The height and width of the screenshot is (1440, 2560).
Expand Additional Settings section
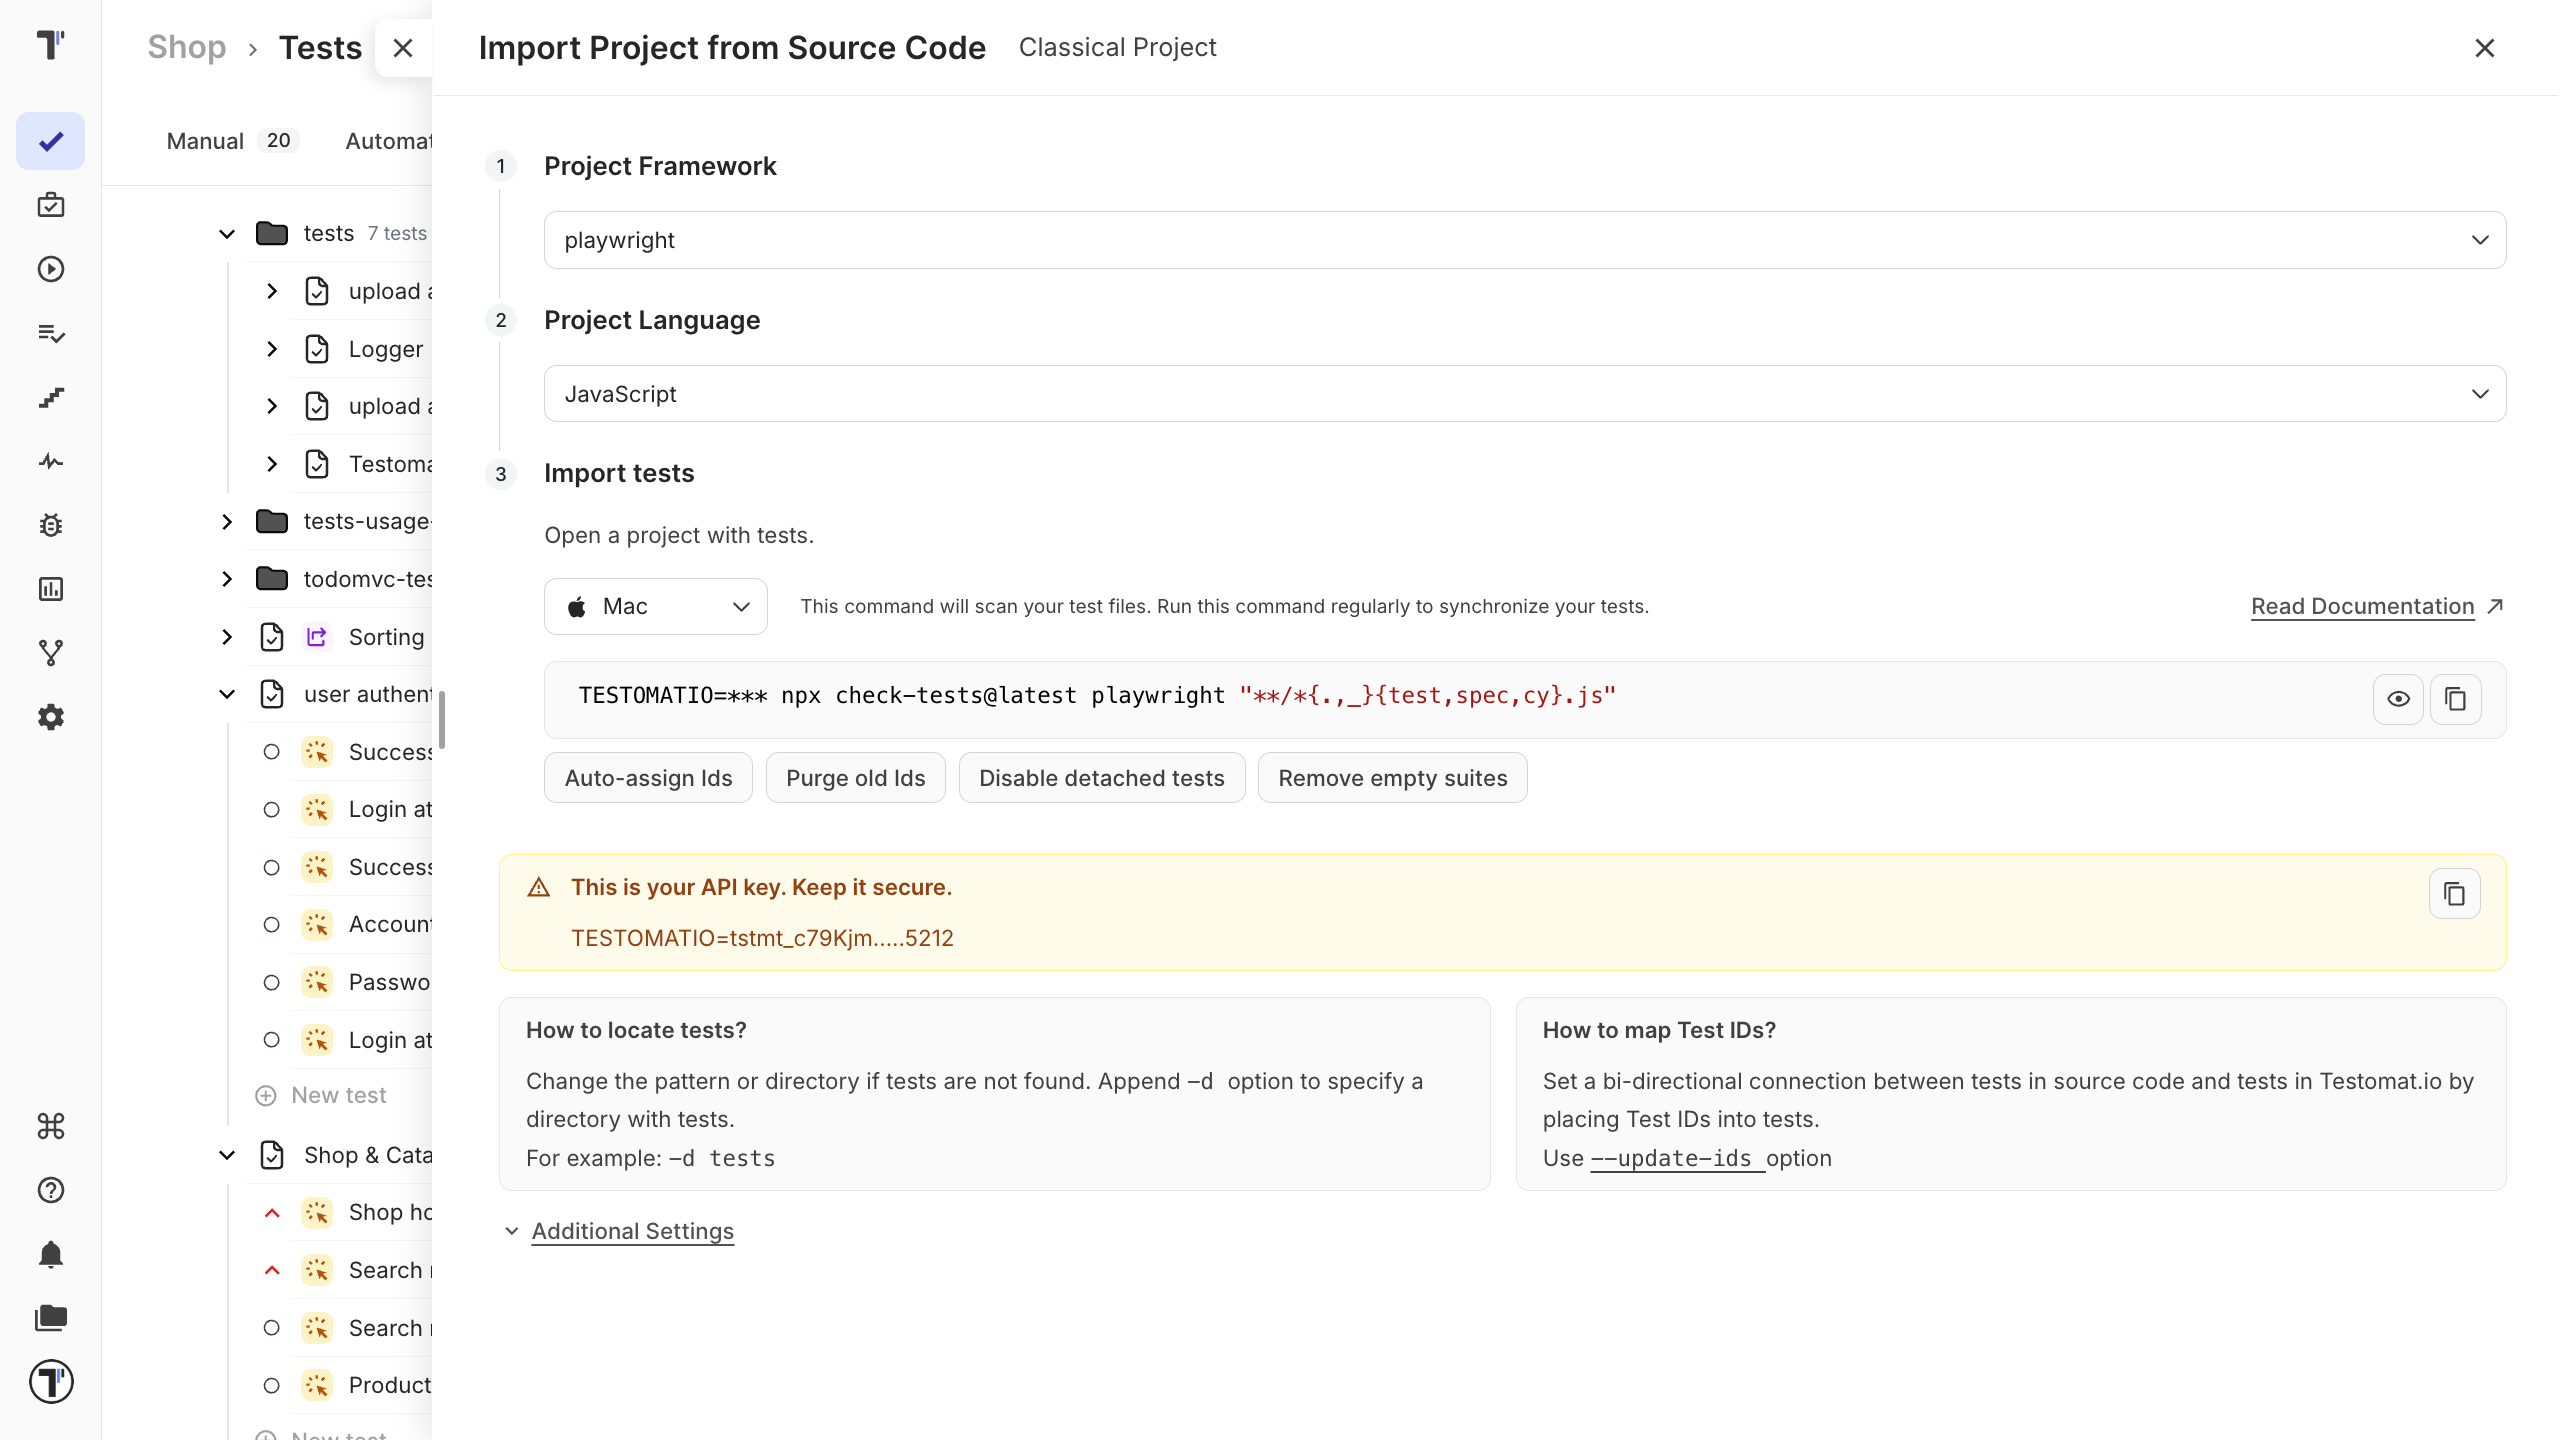[x=632, y=1231]
